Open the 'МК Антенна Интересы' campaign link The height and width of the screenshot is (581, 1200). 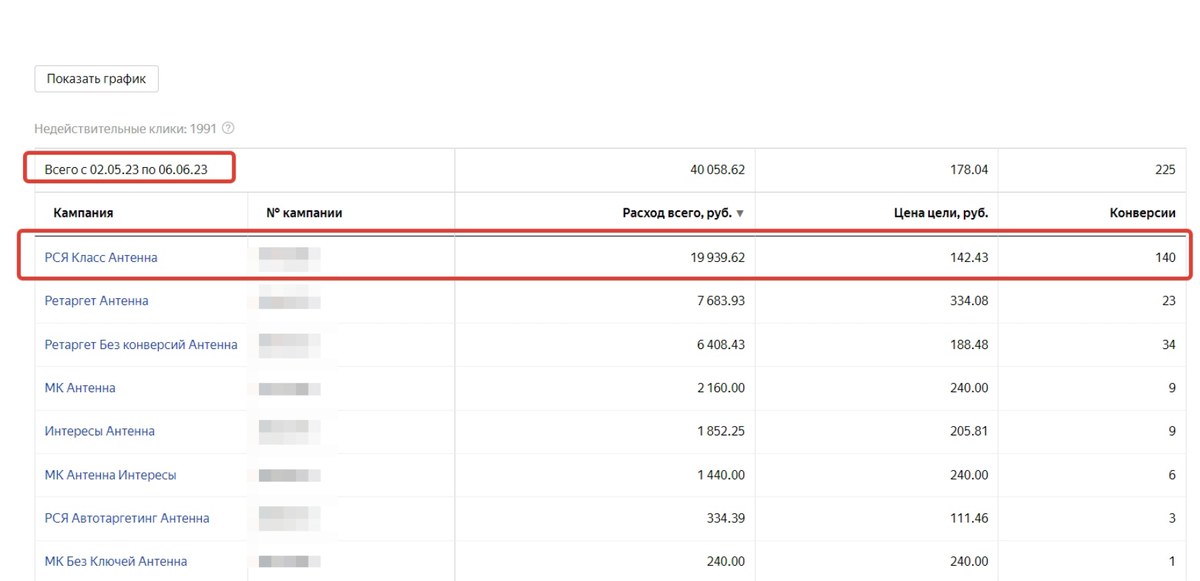(x=110, y=474)
